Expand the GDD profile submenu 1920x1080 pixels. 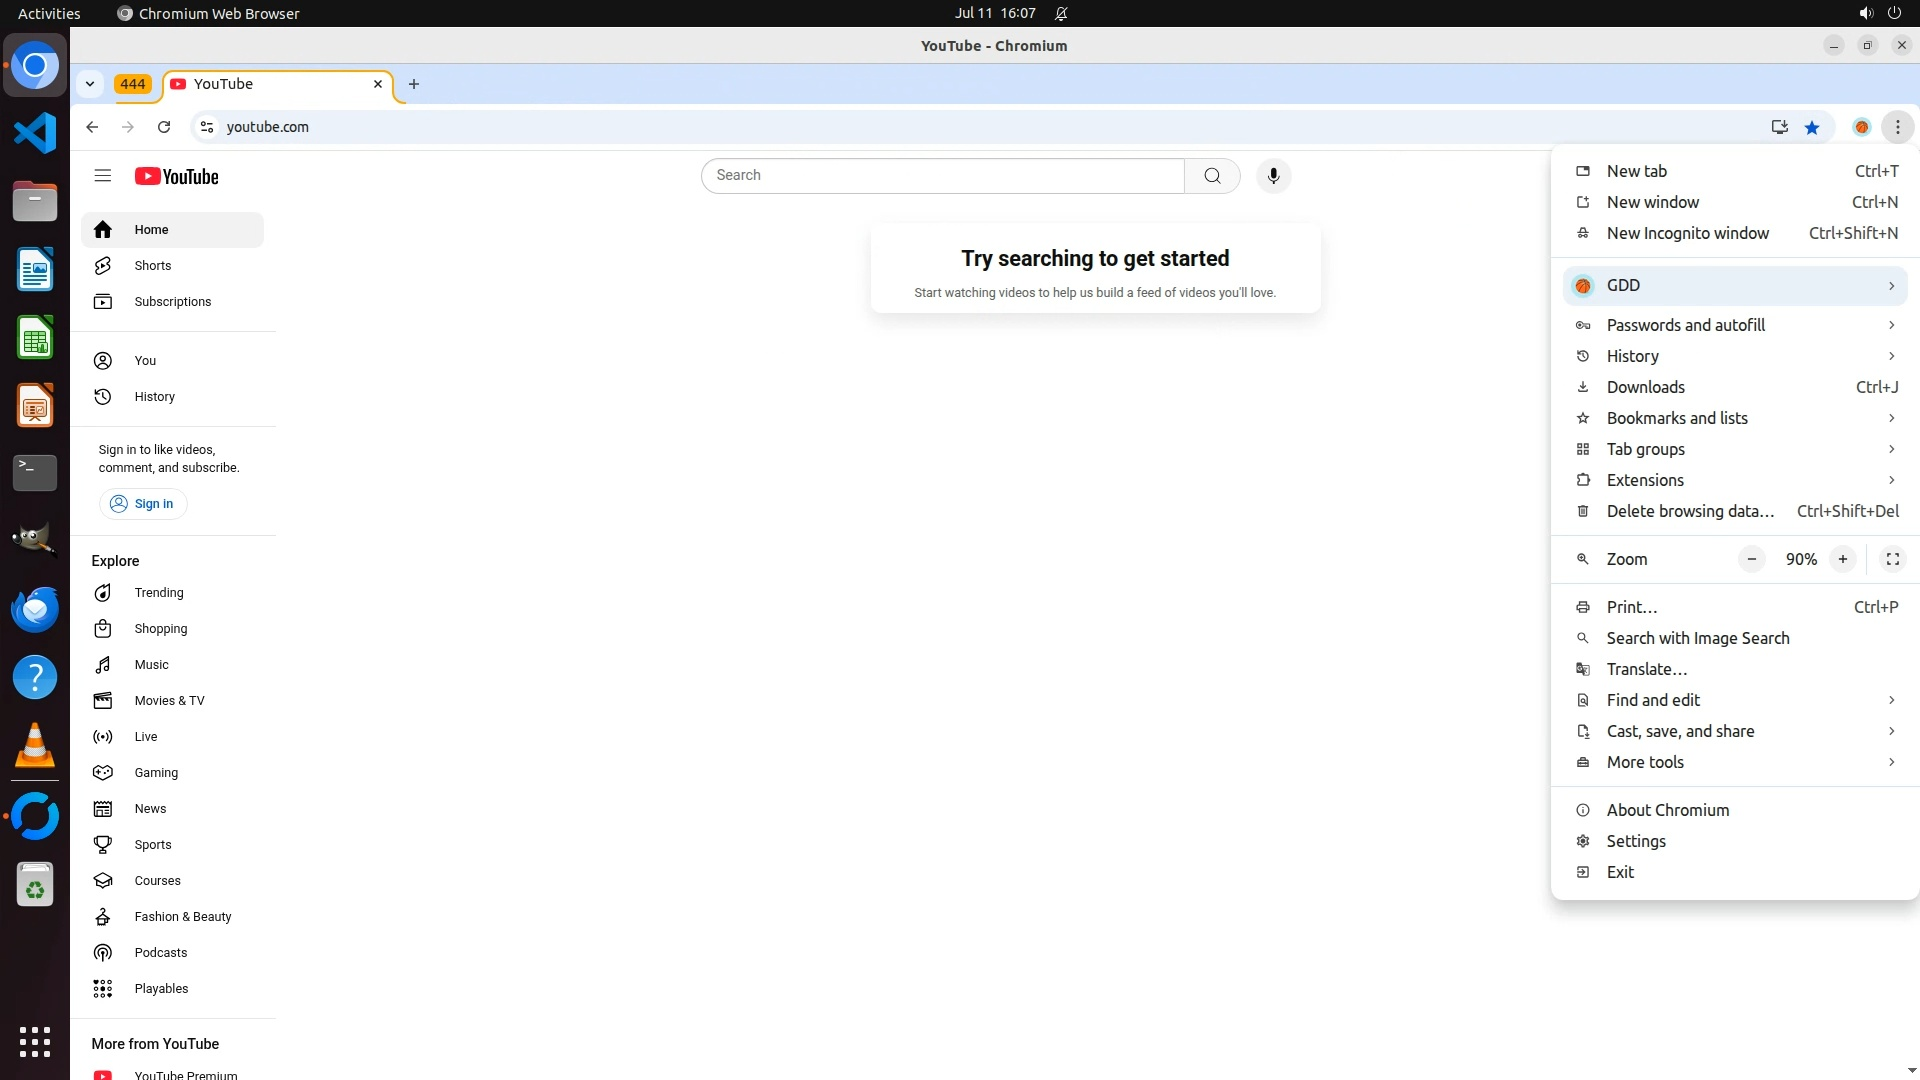1735,286
